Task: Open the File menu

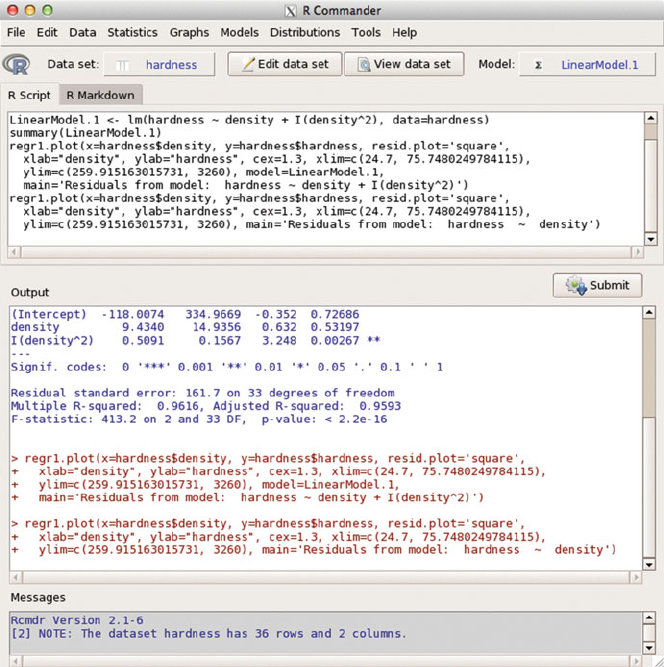Action: (16, 32)
